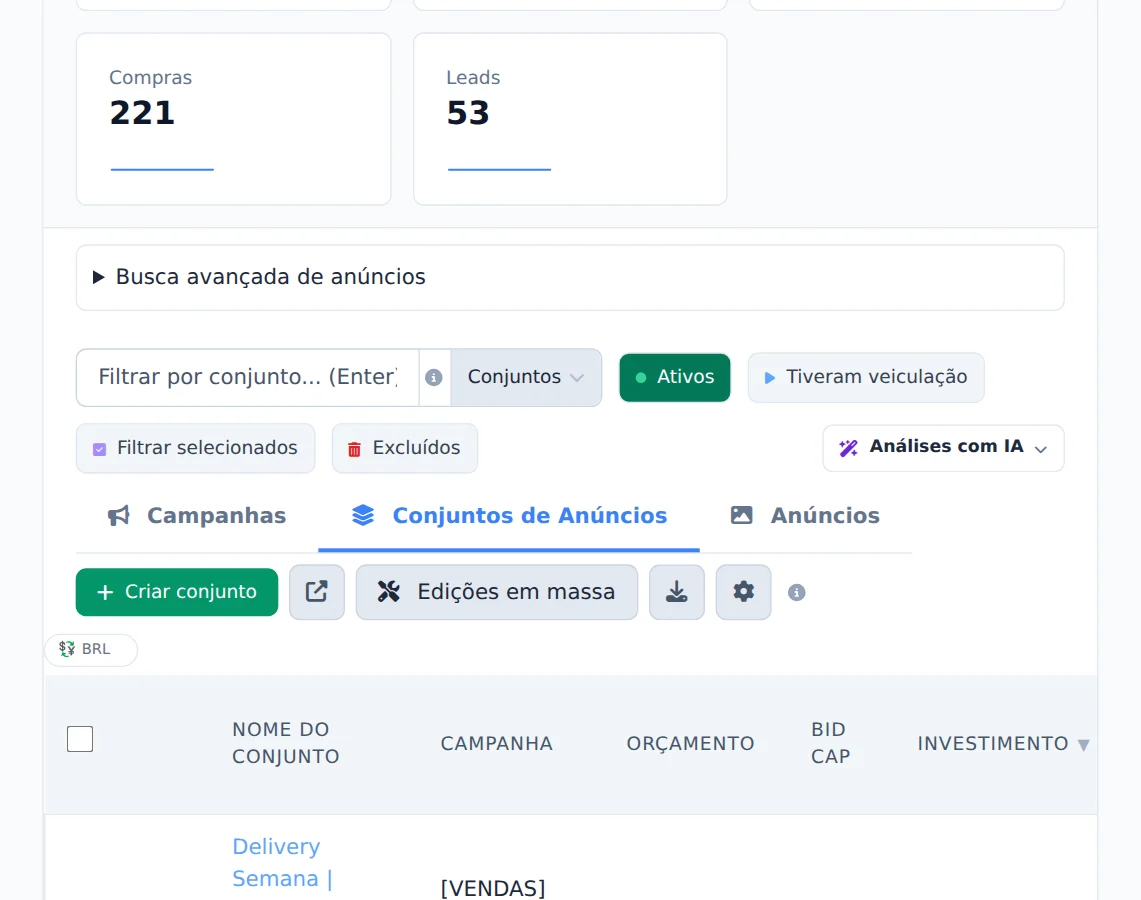
Task: Enable Filtrar selecionados filter
Action: [196, 448]
